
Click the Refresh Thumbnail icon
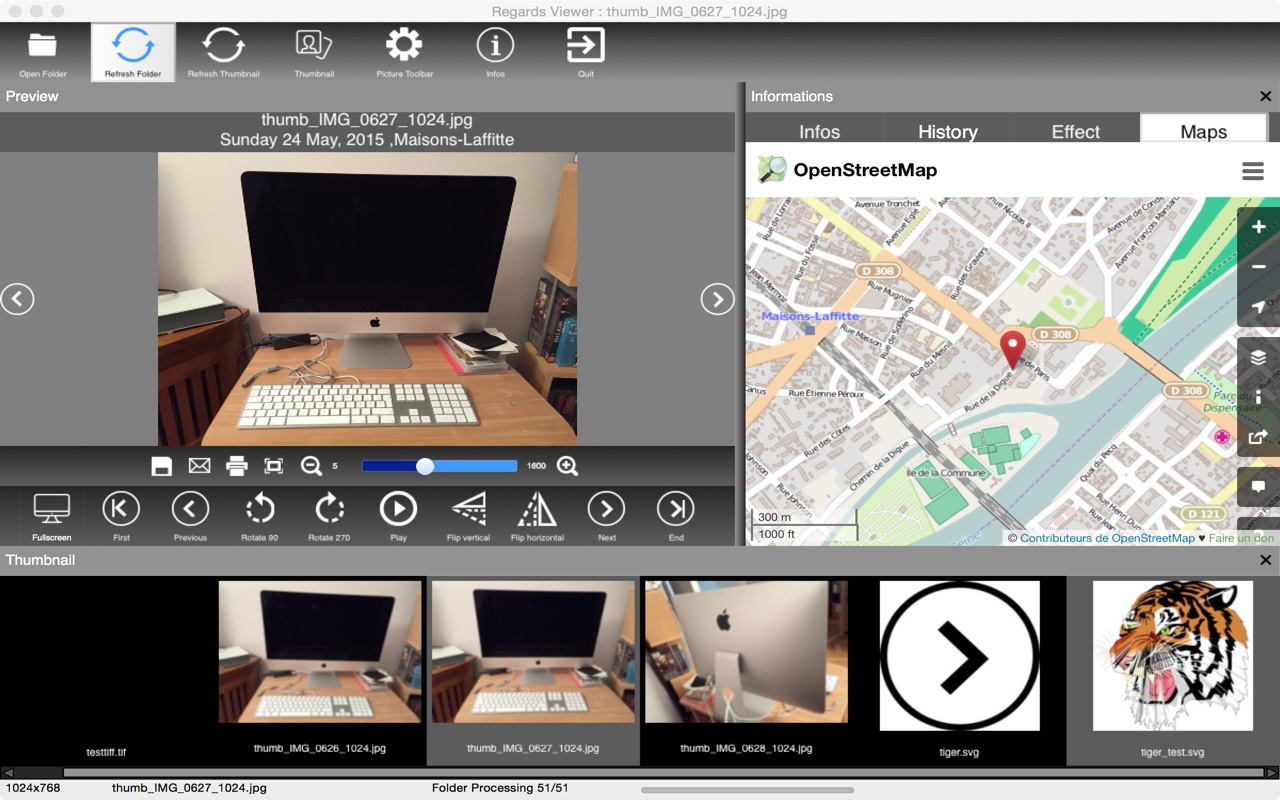point(223,46)
